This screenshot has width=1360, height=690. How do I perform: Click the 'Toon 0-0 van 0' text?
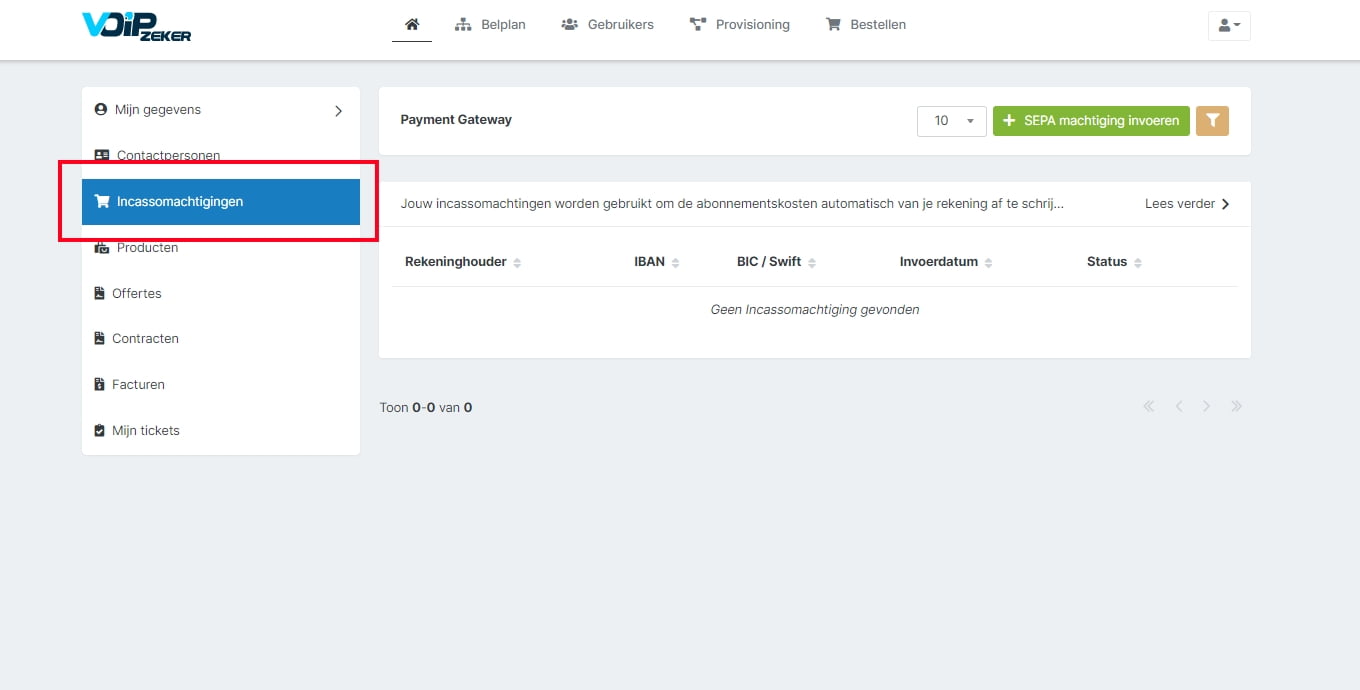426,408
